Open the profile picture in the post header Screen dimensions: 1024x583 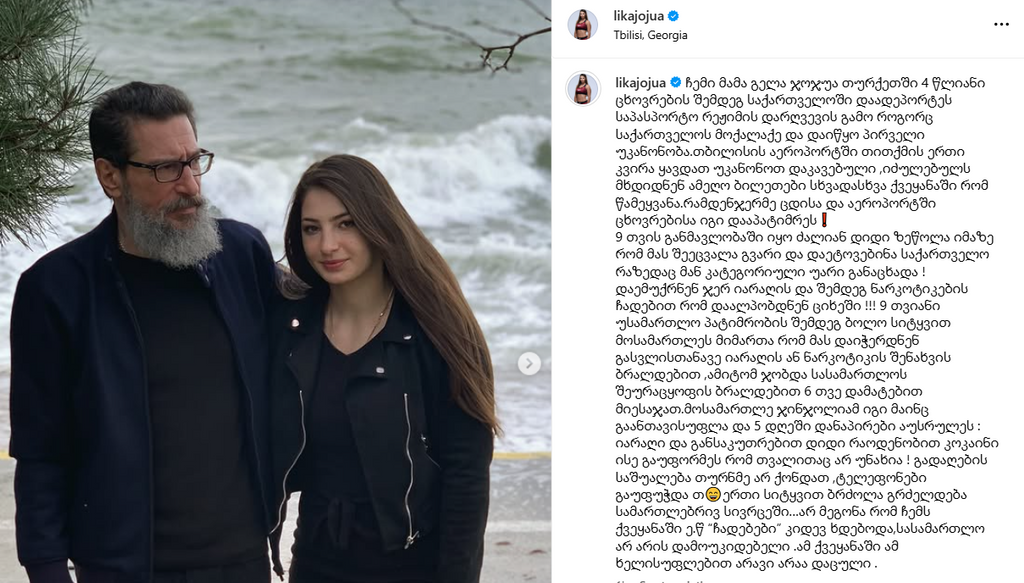[582, 25]
